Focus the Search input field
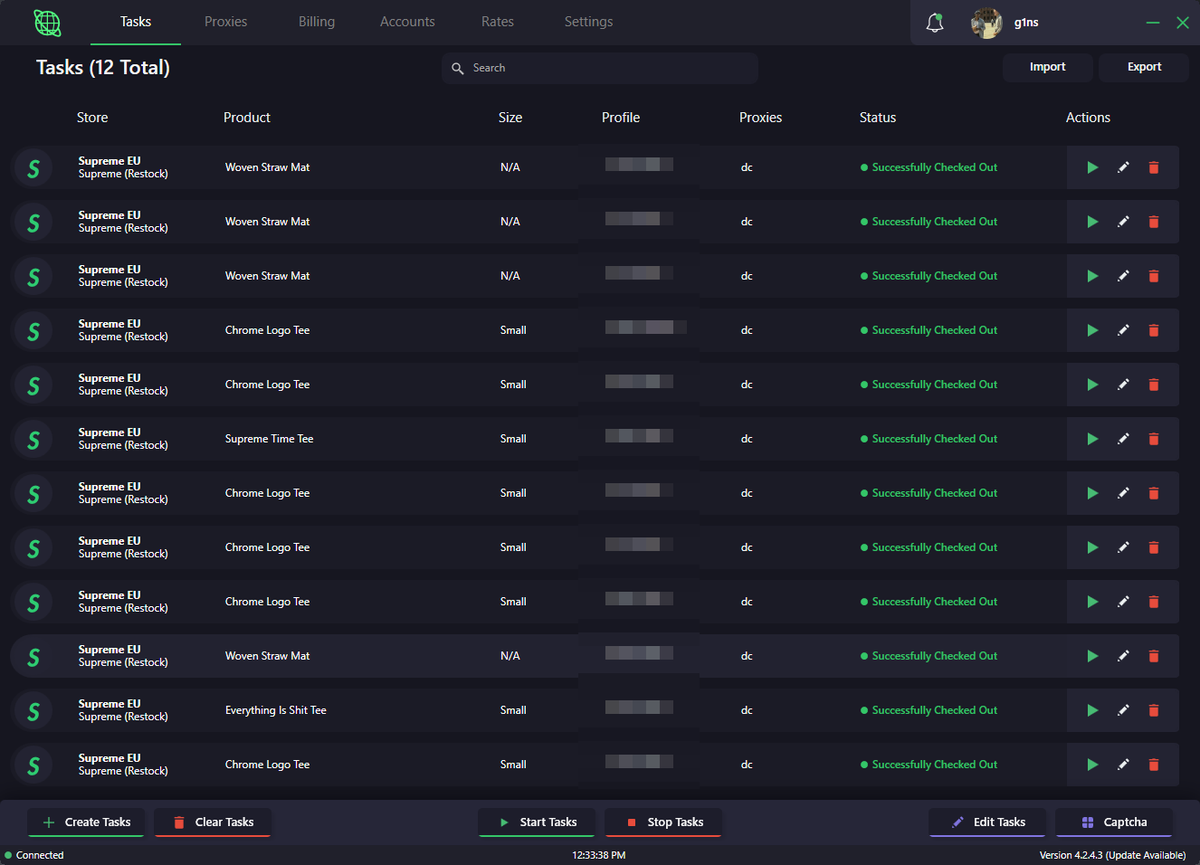This screenshot has width=1200, height=865. pyautogui.click(x=600, y=68)
